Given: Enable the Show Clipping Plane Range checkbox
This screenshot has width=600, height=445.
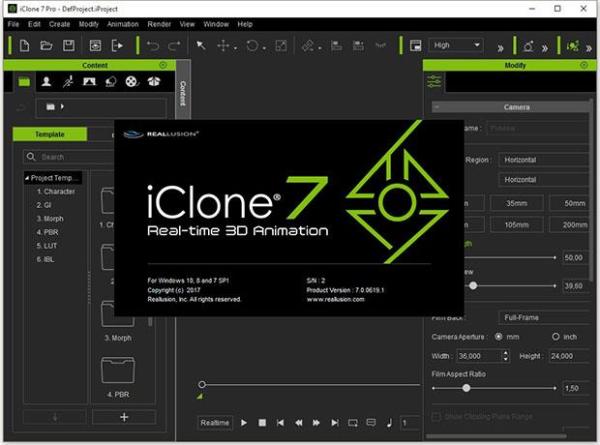Looking at the screenshot, I should [436, 417].
